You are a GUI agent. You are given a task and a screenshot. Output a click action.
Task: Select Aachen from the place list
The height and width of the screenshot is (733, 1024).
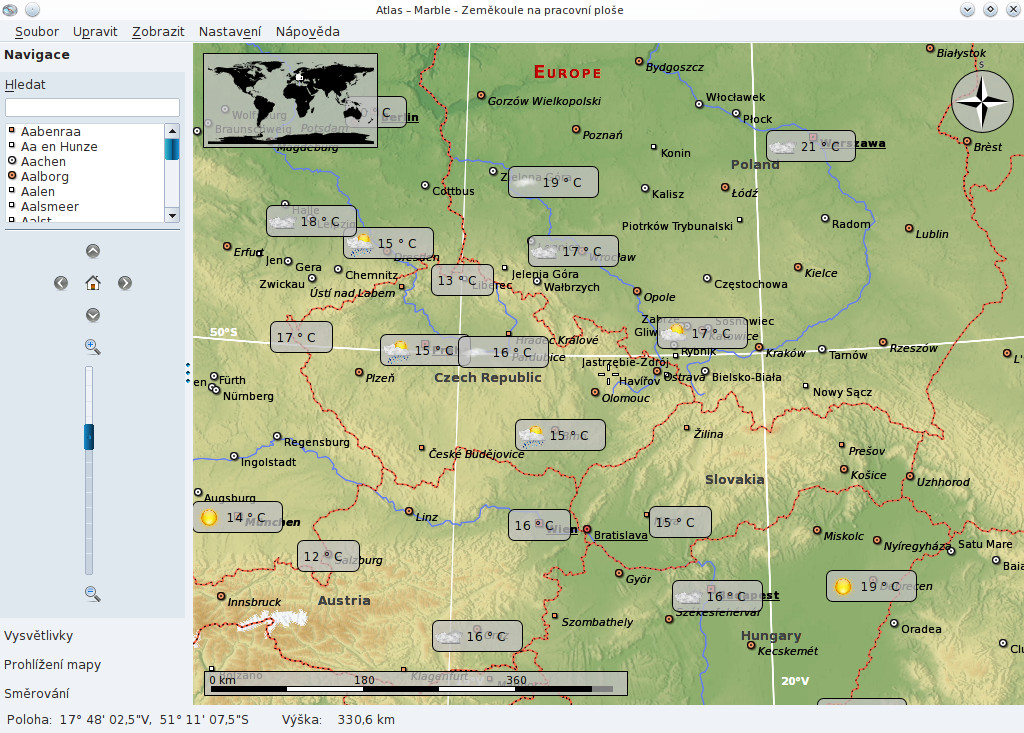43,161
